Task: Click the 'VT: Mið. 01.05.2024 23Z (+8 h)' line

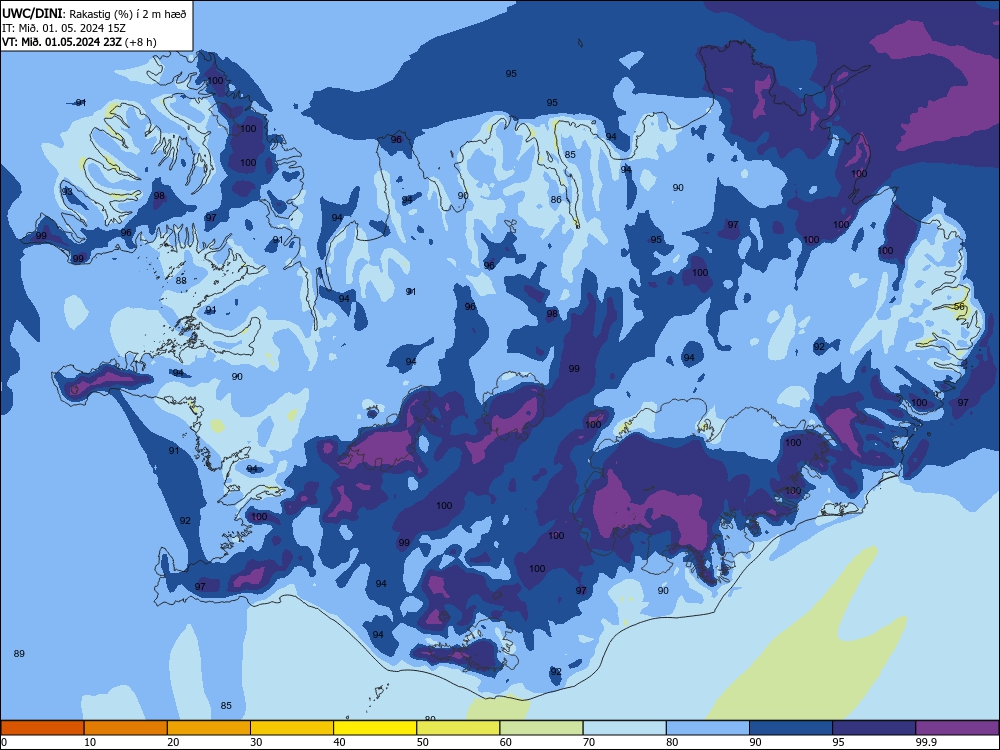Action: [x=79, y=42]
